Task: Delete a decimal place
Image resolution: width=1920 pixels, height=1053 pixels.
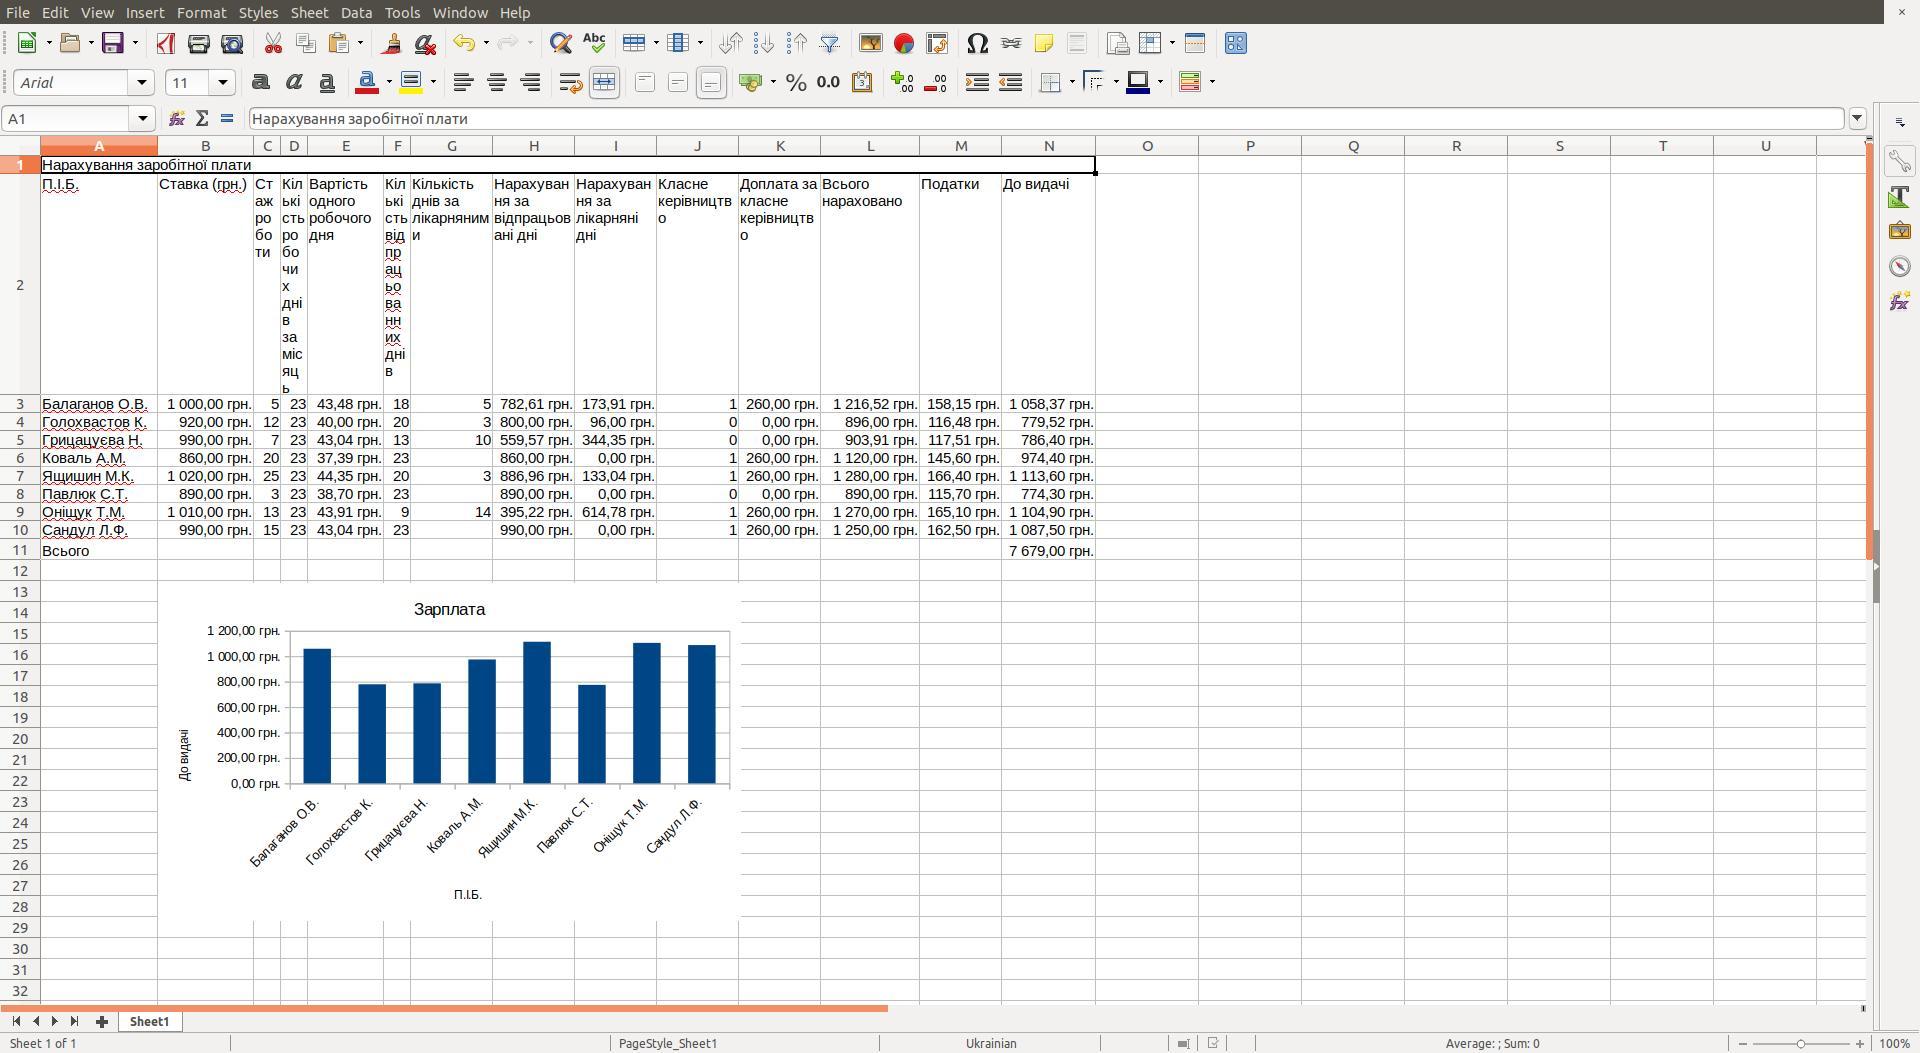Action: (x=935, y=83)
